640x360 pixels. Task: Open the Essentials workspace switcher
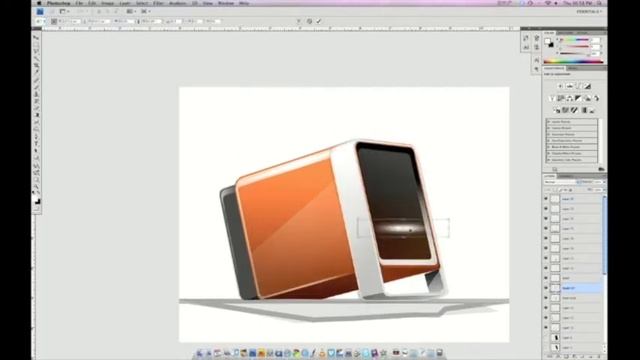[x=589, y=11]
